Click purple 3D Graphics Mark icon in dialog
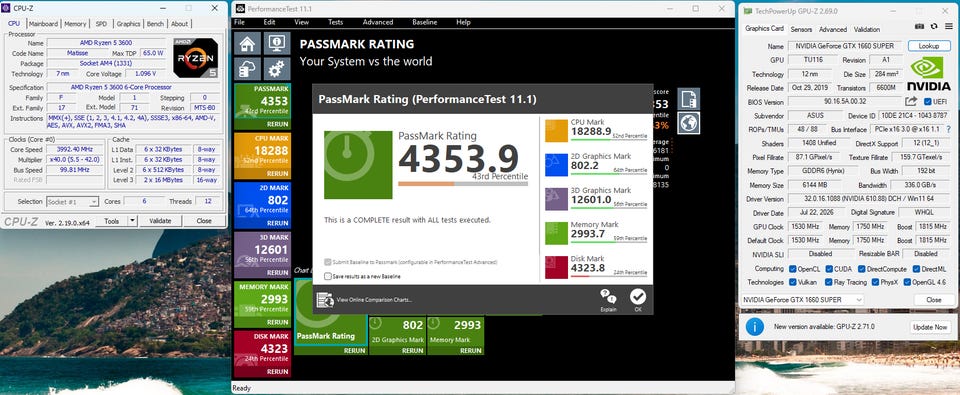 (556, 199)
